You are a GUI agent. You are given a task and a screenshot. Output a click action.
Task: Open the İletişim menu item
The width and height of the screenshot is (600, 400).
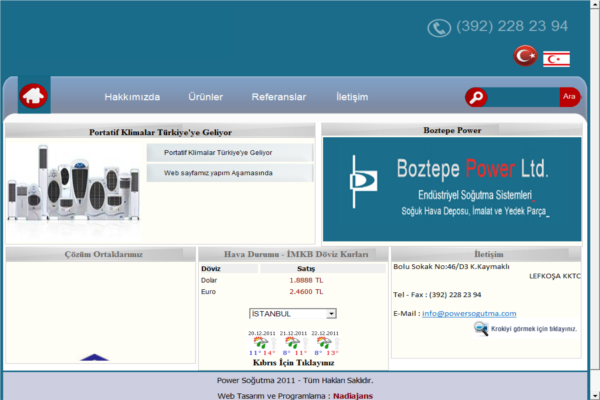tap(352, 97)
